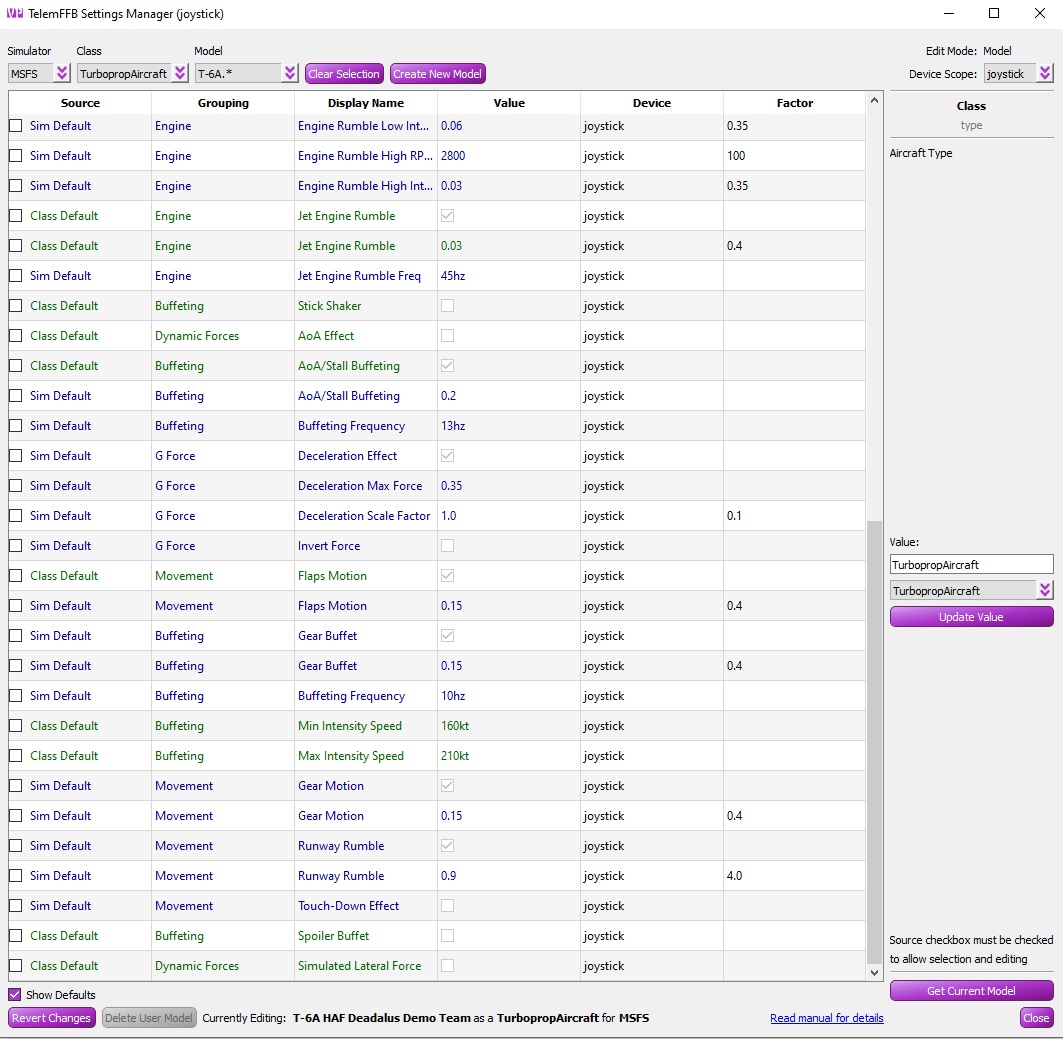The width and height of the screenshot is (1063, 1039).
Task: Check source box for Invert Force row
Action: click(16, 546)
